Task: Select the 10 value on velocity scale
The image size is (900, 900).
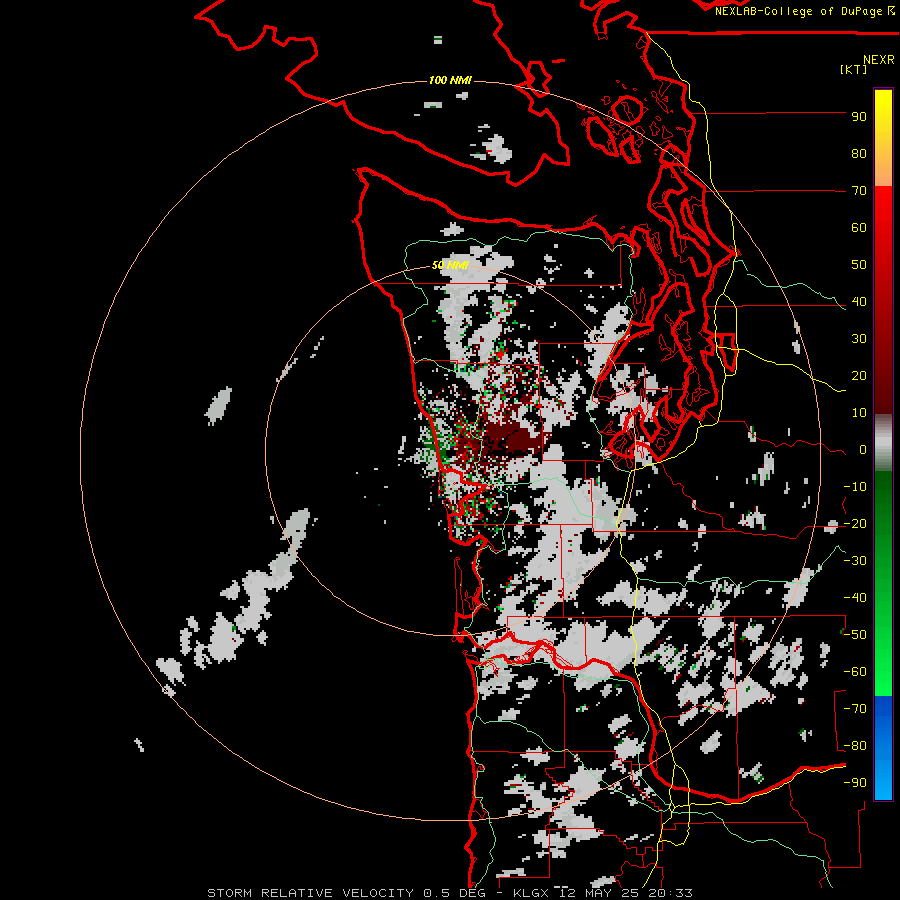Action: pos(859,413)
